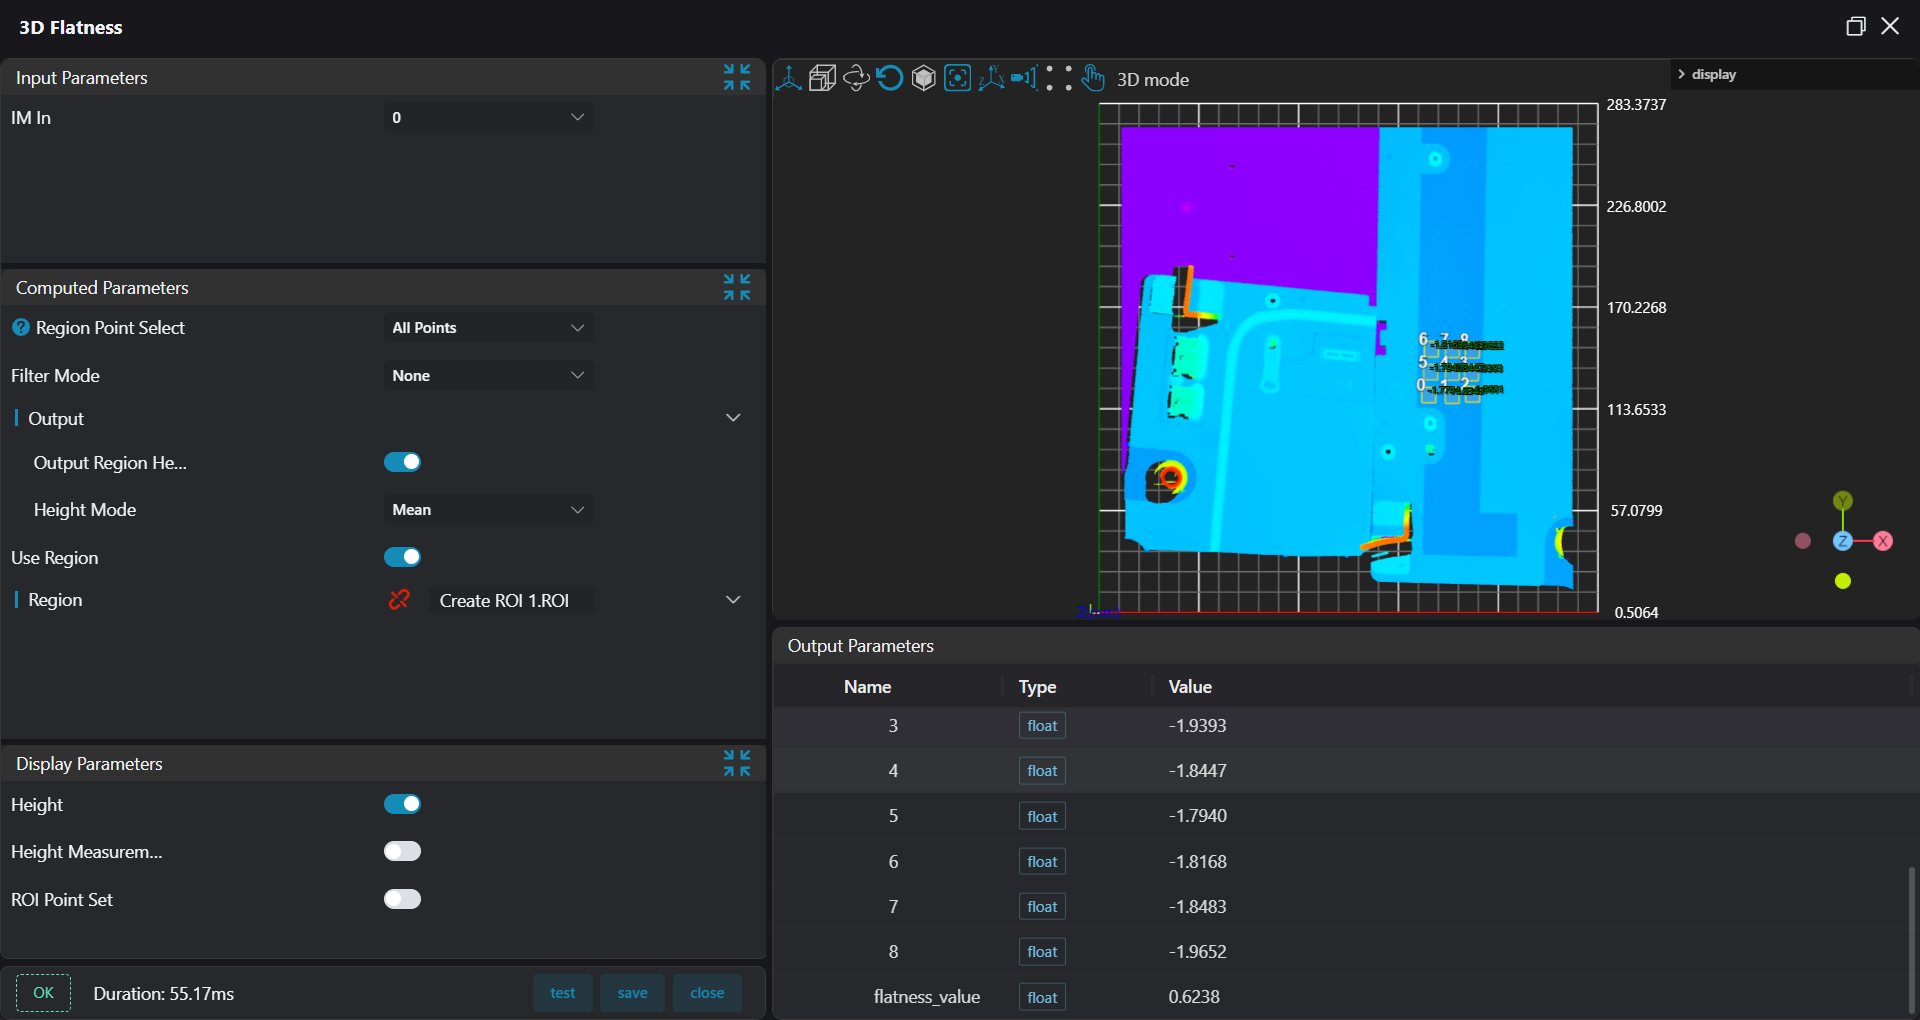
Task: Click the save button
Action: click(632, 993)
